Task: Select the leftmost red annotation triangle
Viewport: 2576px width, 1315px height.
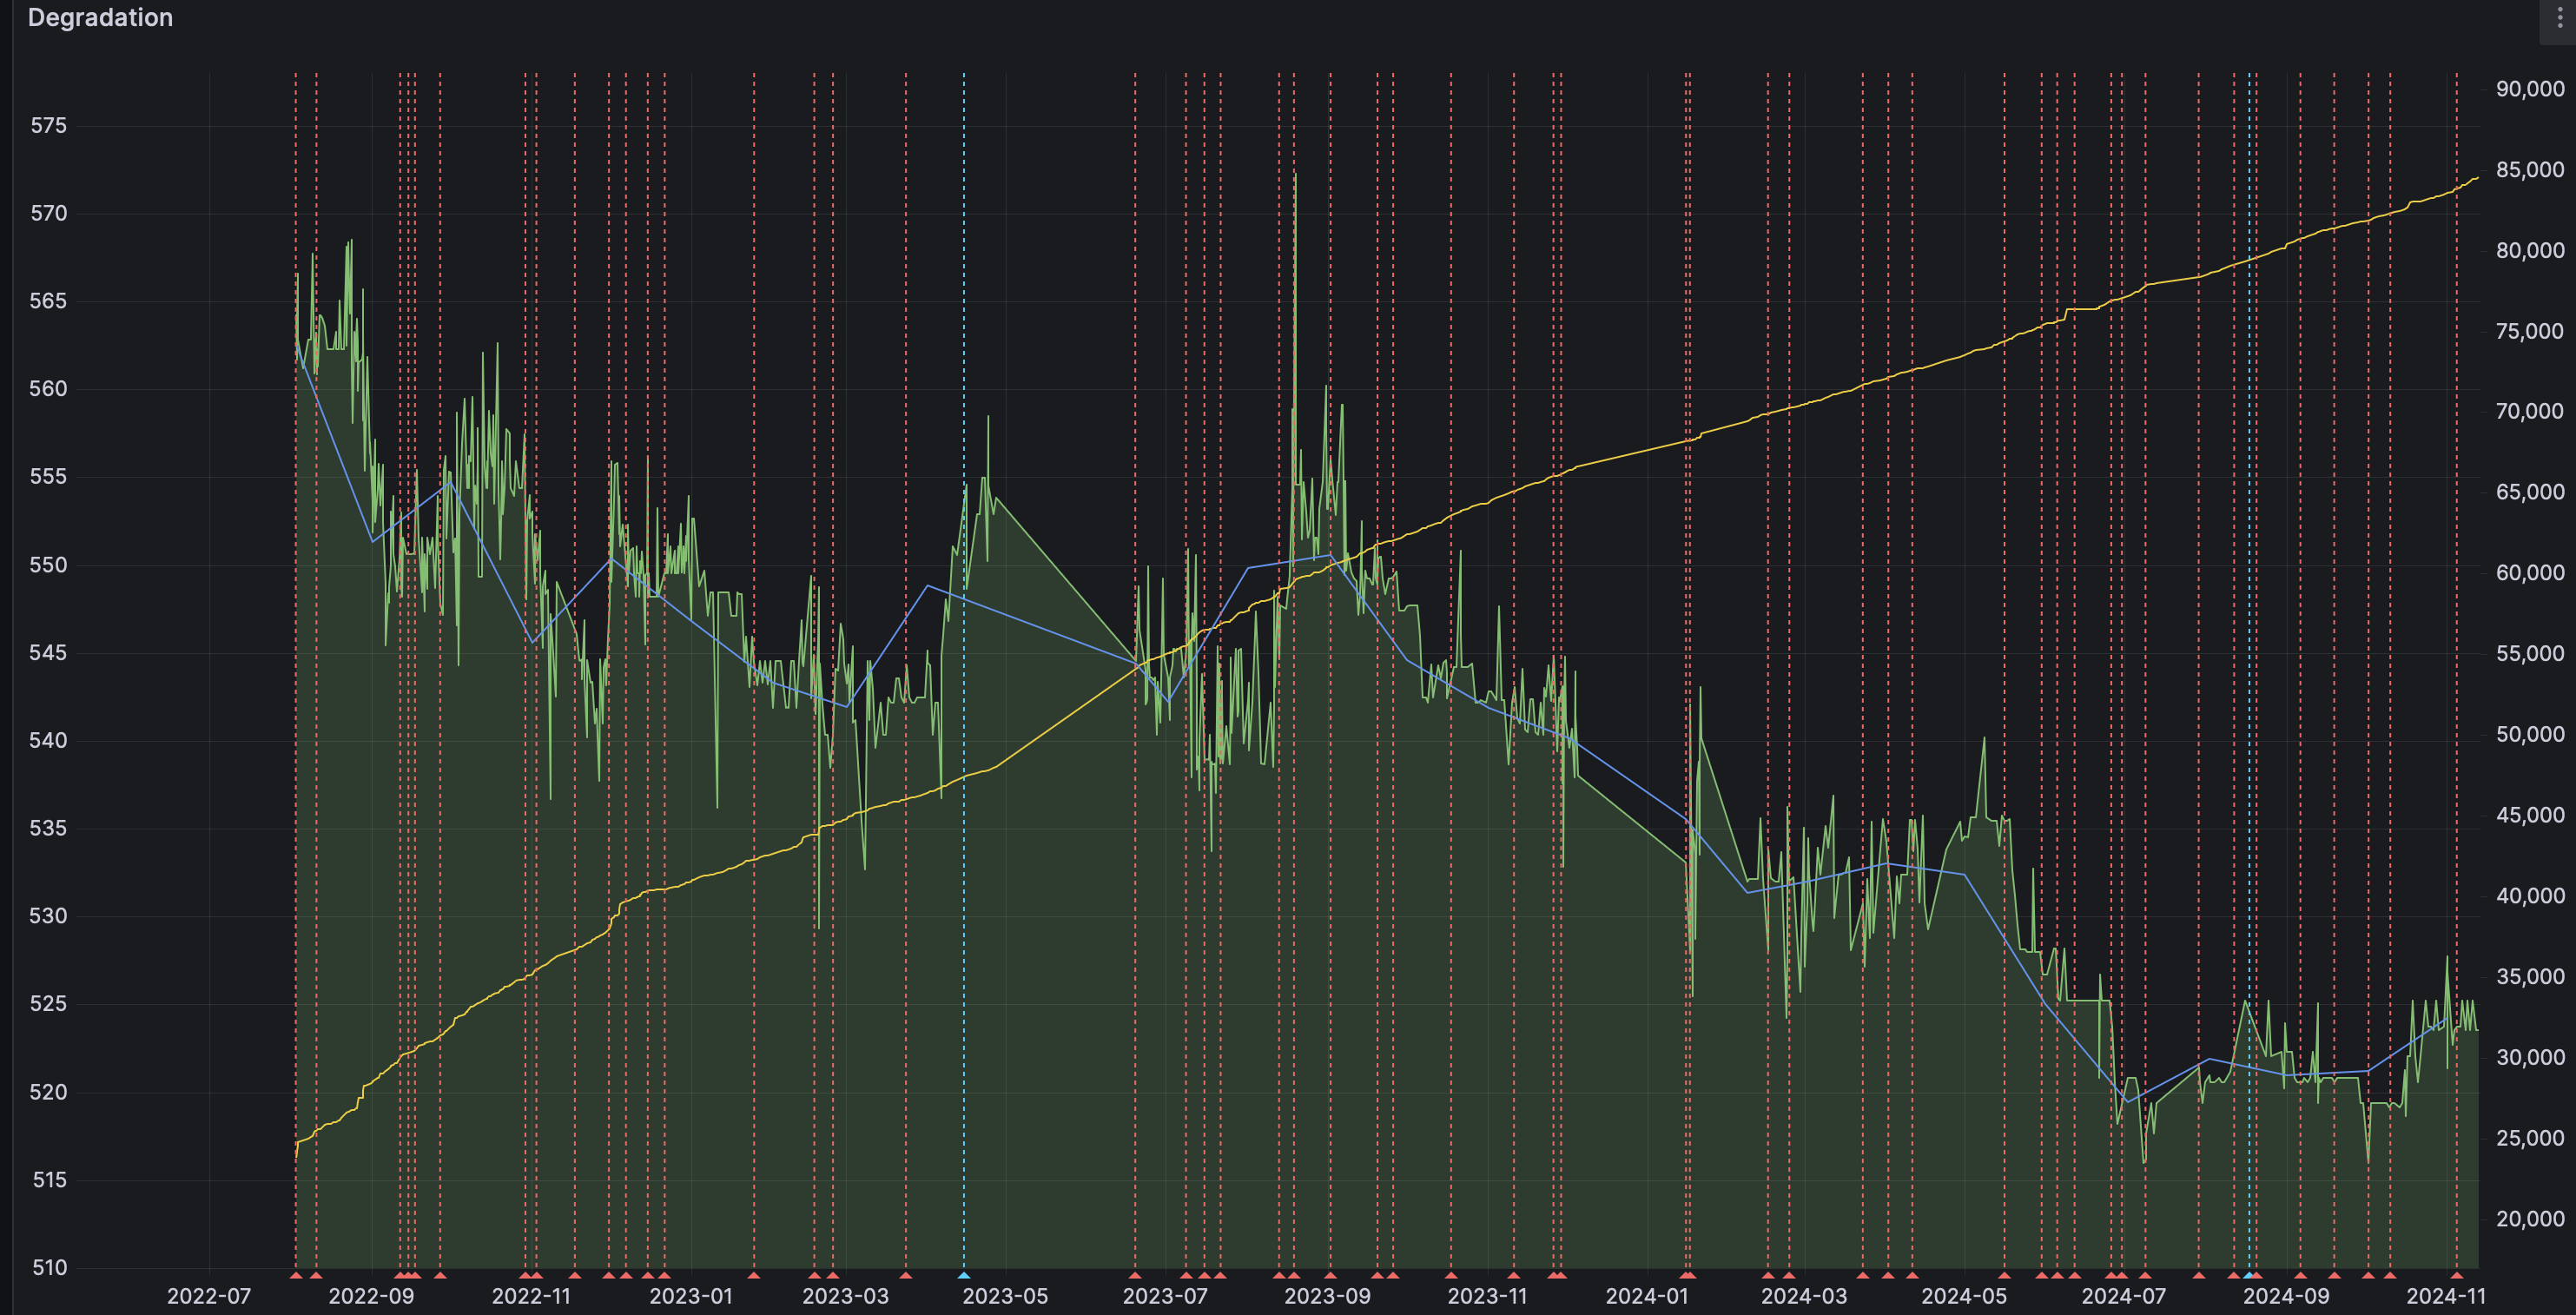Action: 296,1275
